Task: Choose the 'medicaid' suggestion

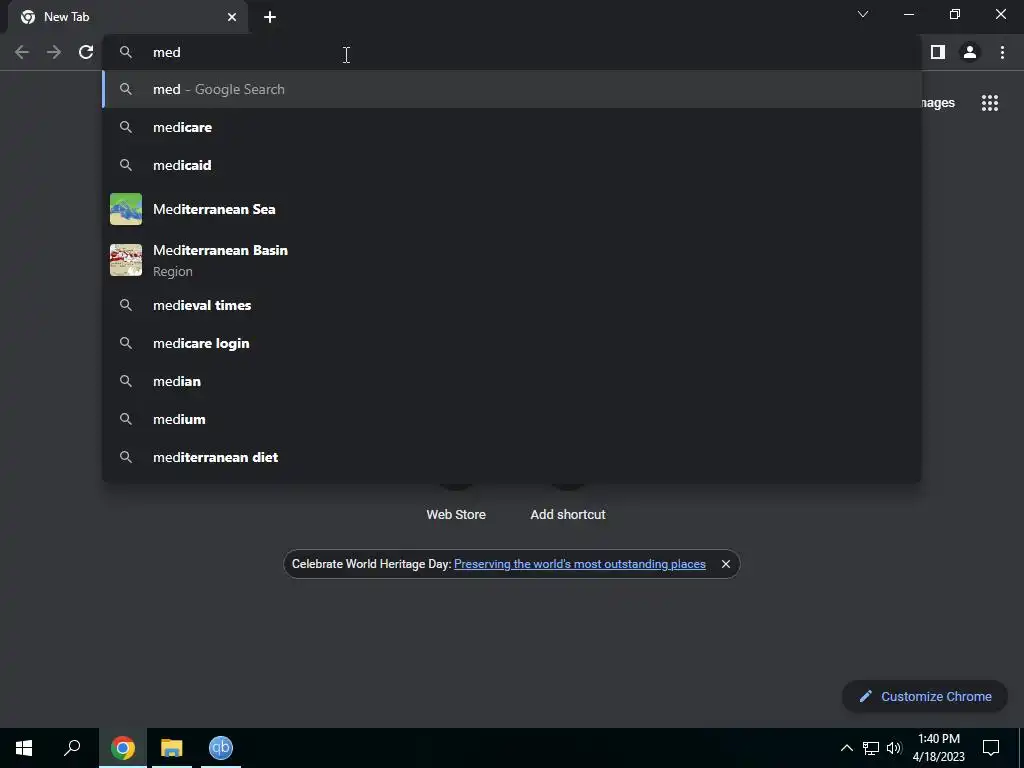Action: 512,165
